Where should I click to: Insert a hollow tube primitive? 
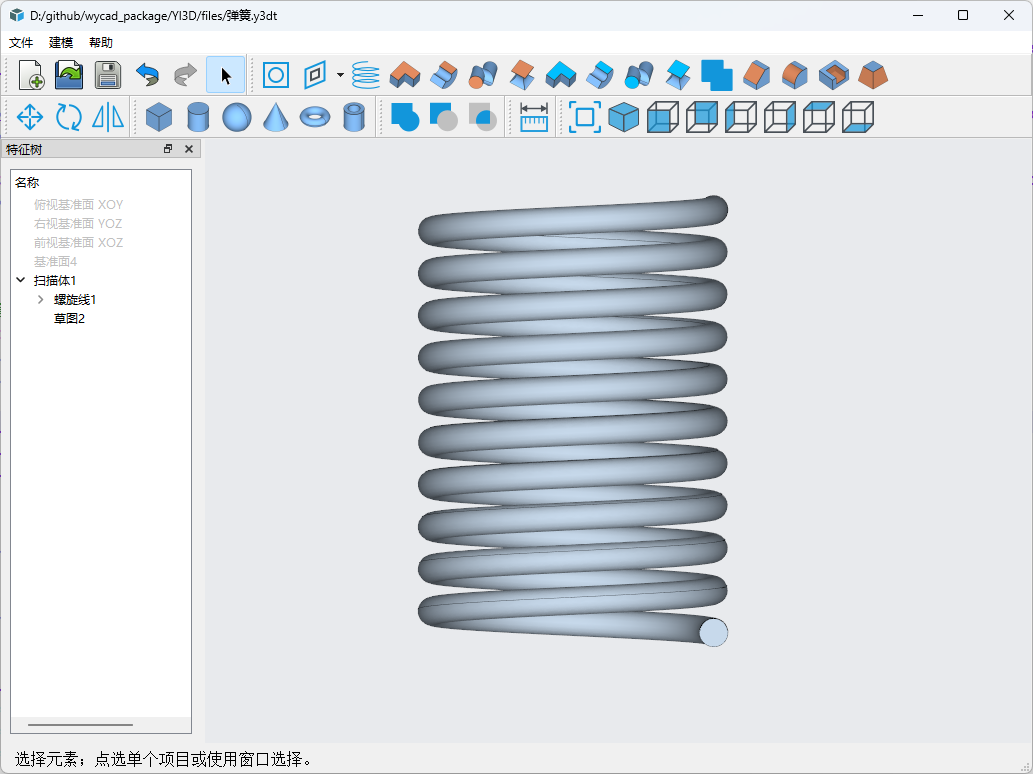[354, 117]
